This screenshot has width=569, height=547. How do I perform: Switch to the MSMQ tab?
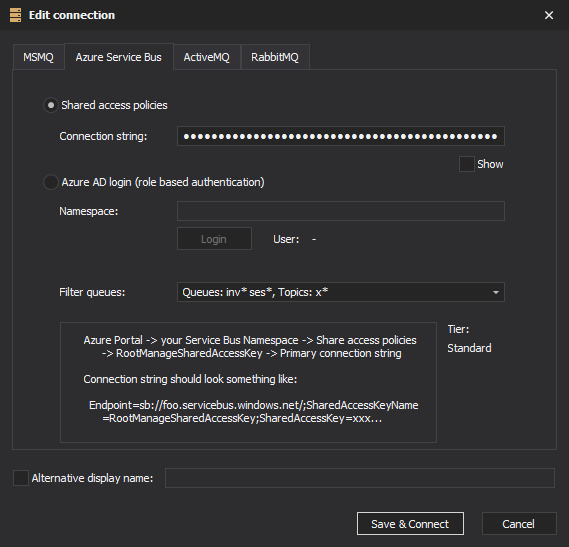[38, 57]
